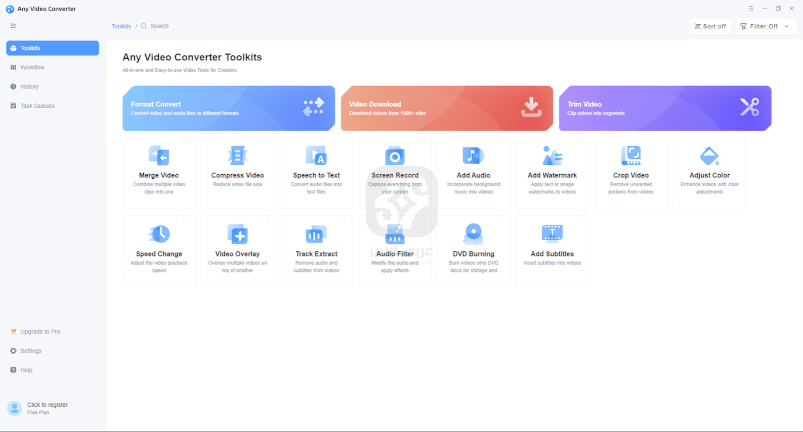Open the Track Extract tool icon
Image resolution: width=803 pixels, height=432 pixels.
click(x=316, y=234)
